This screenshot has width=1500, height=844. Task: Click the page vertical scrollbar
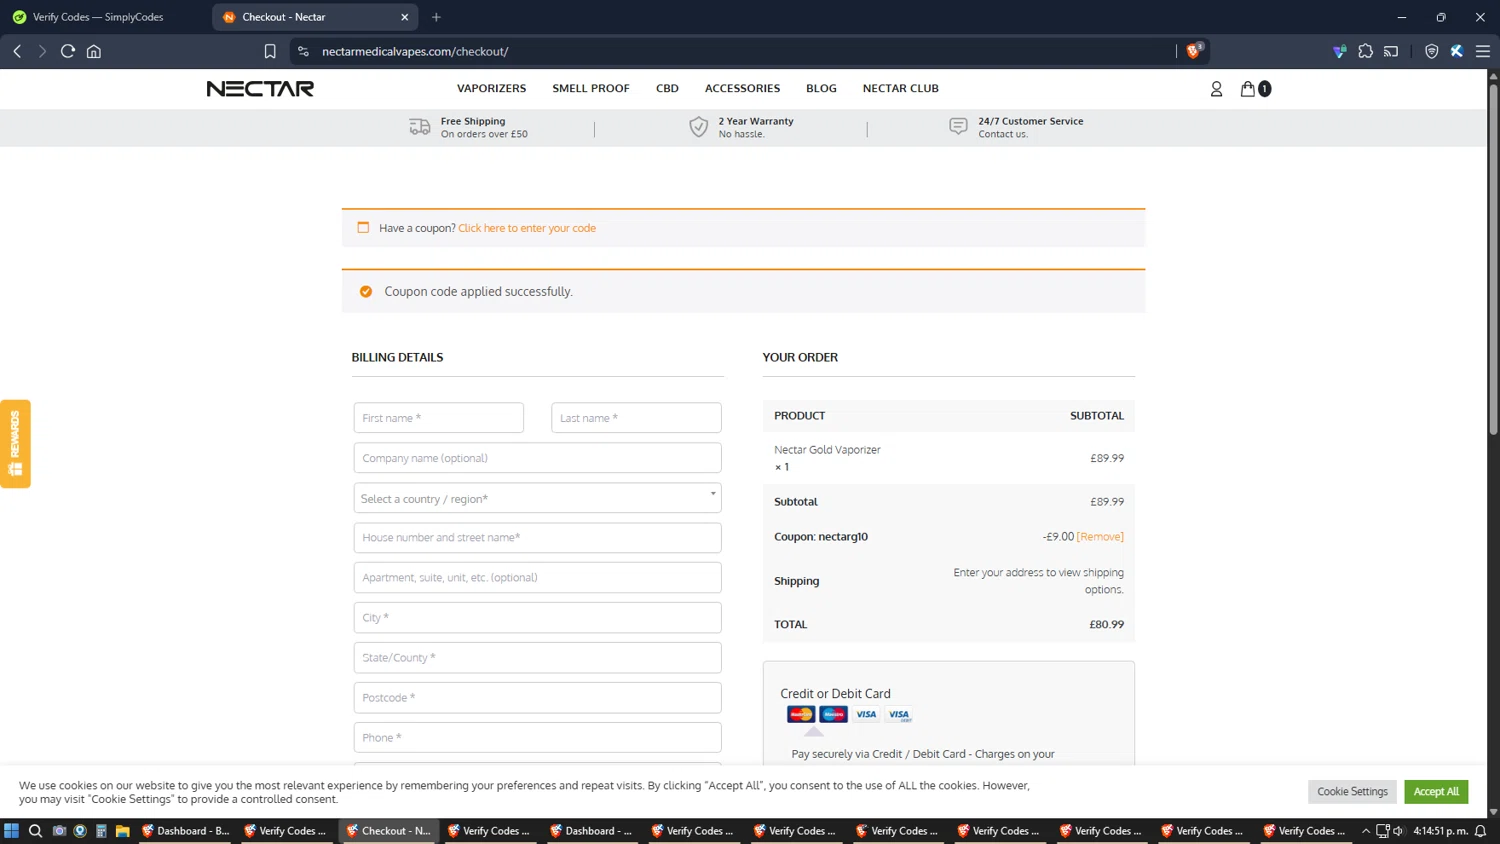pos(1493,260)
